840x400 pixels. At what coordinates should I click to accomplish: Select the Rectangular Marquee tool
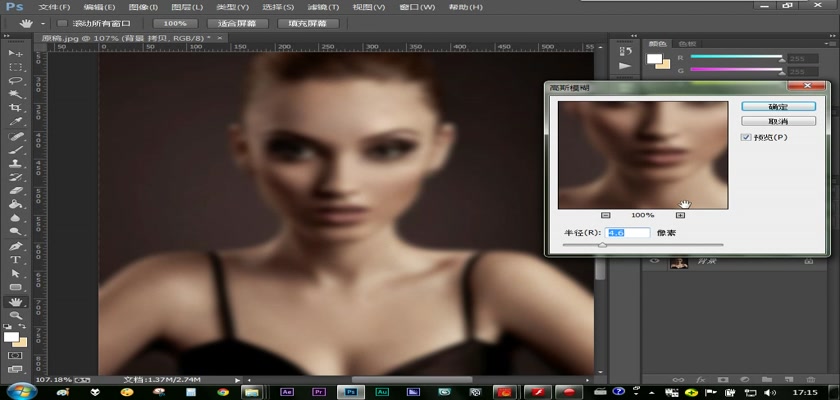pos(16,67)
